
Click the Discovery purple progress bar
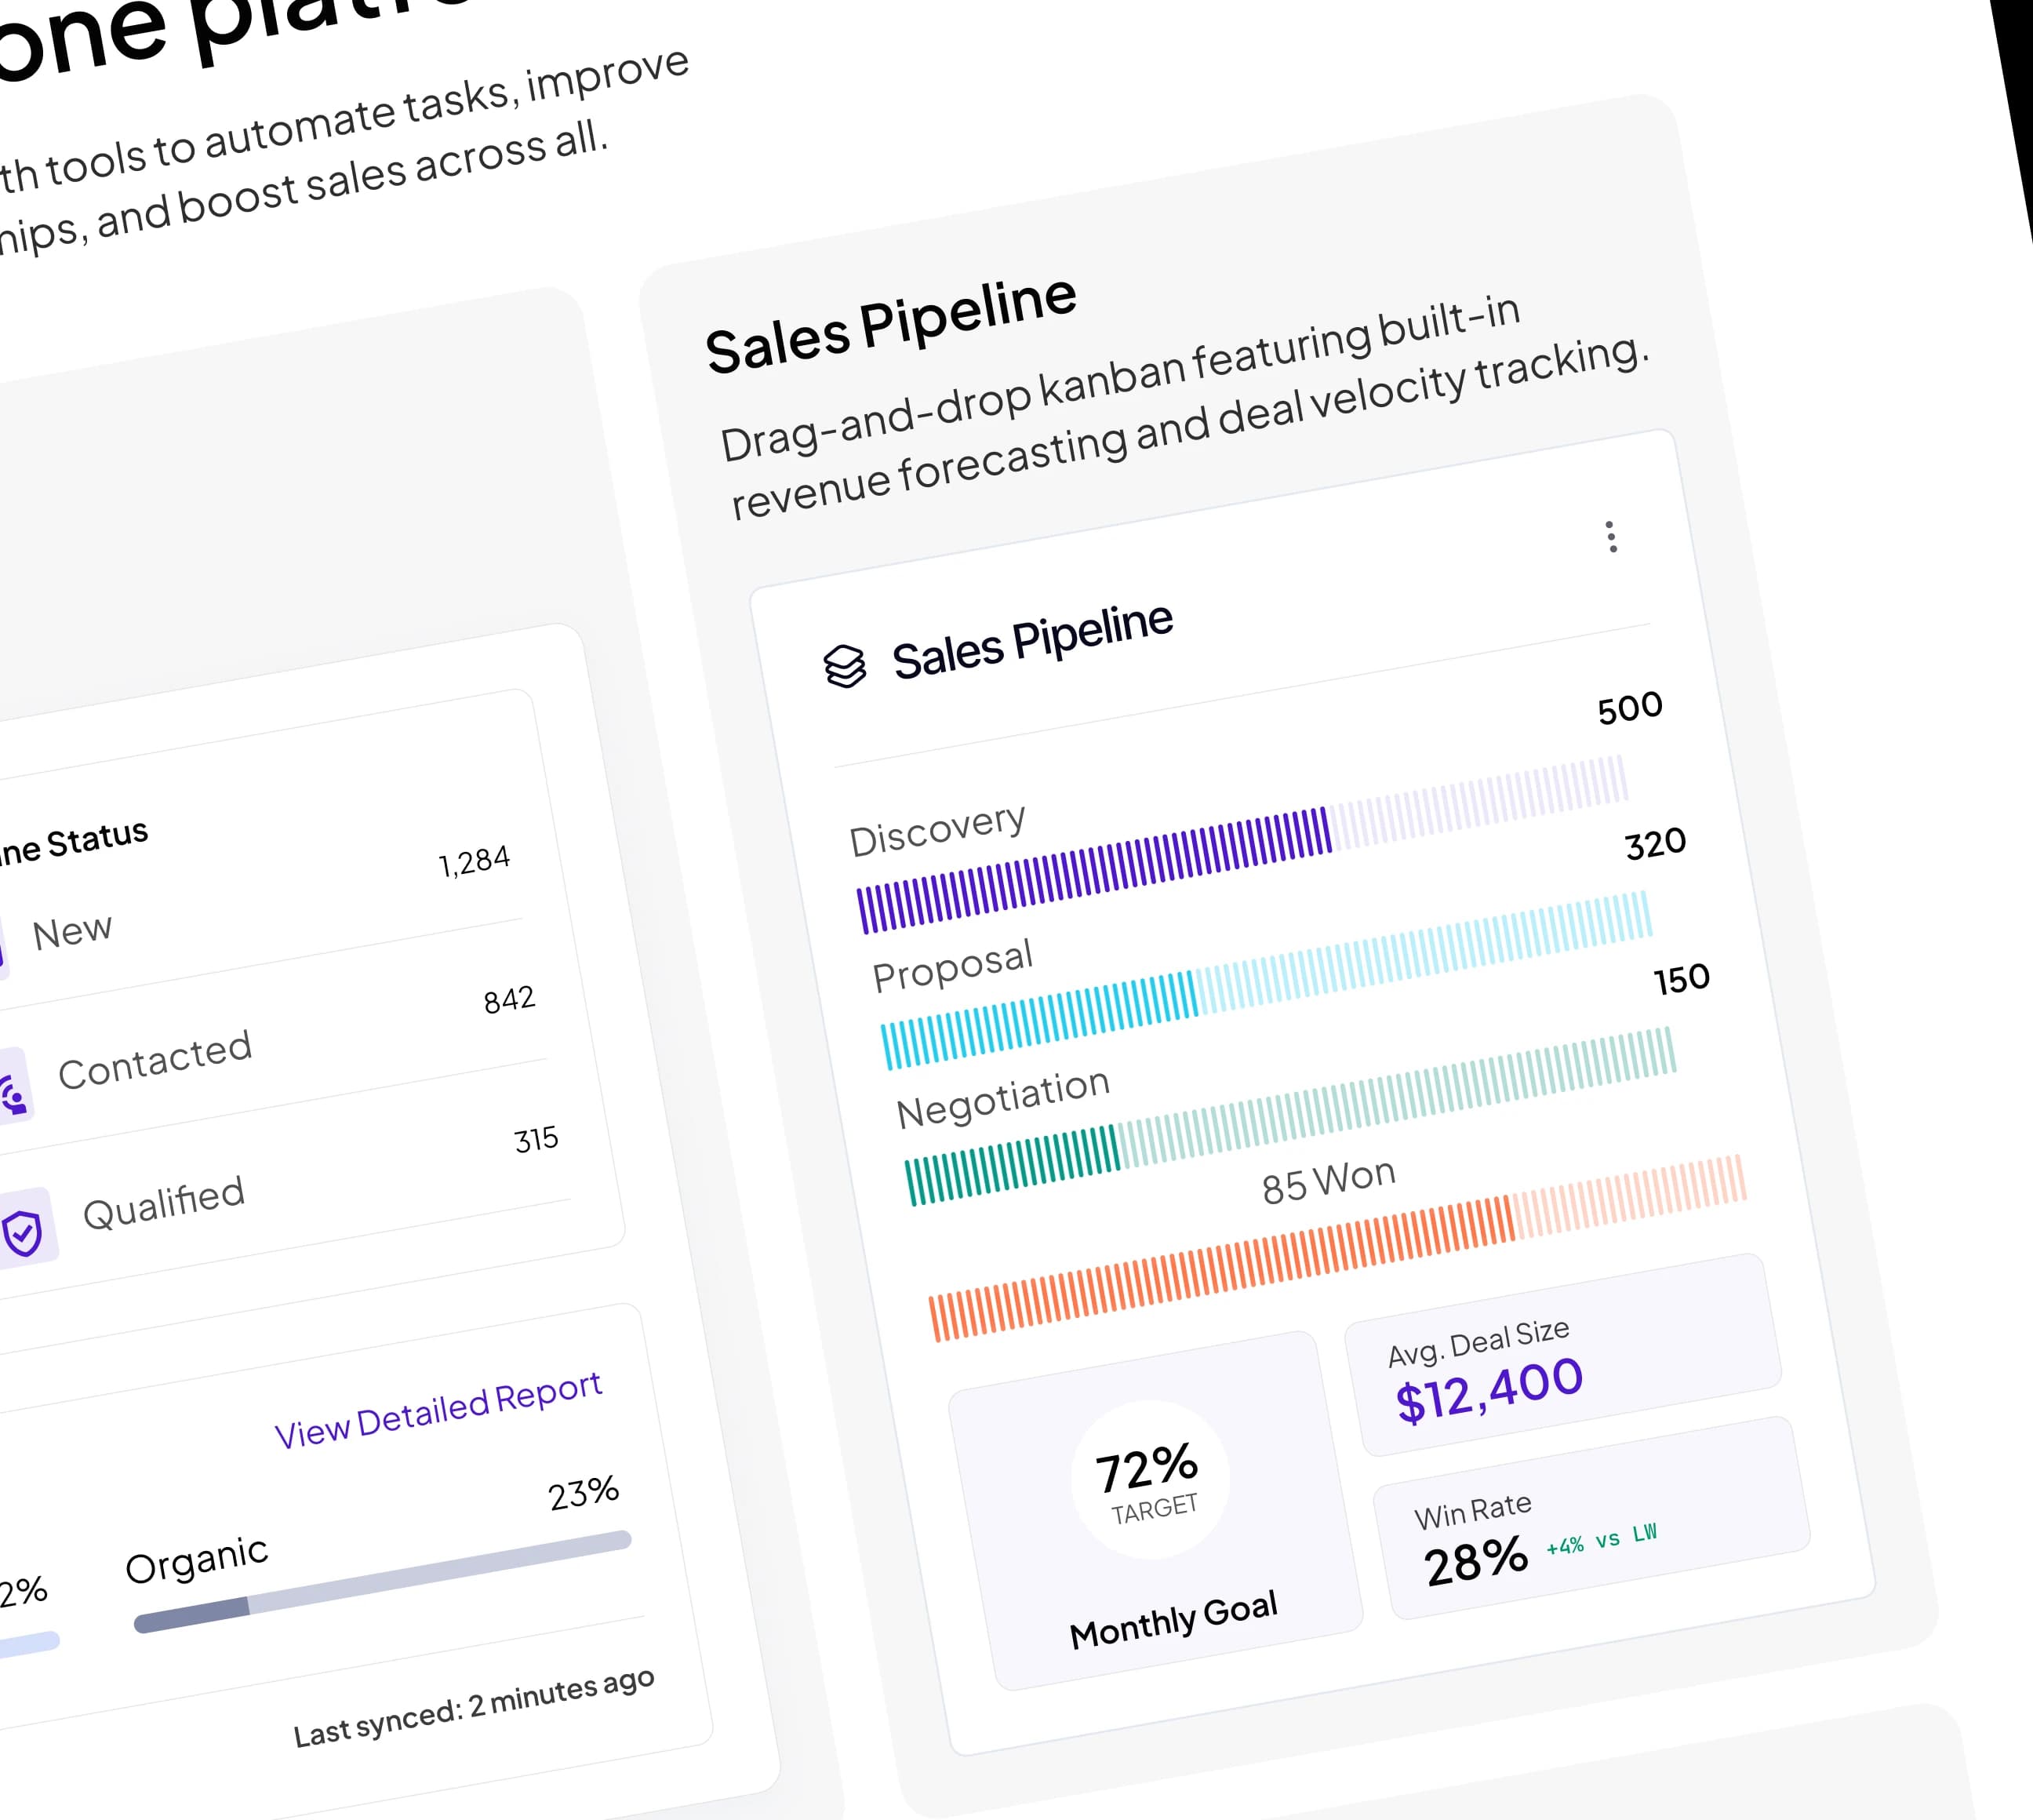point(1242,845)
